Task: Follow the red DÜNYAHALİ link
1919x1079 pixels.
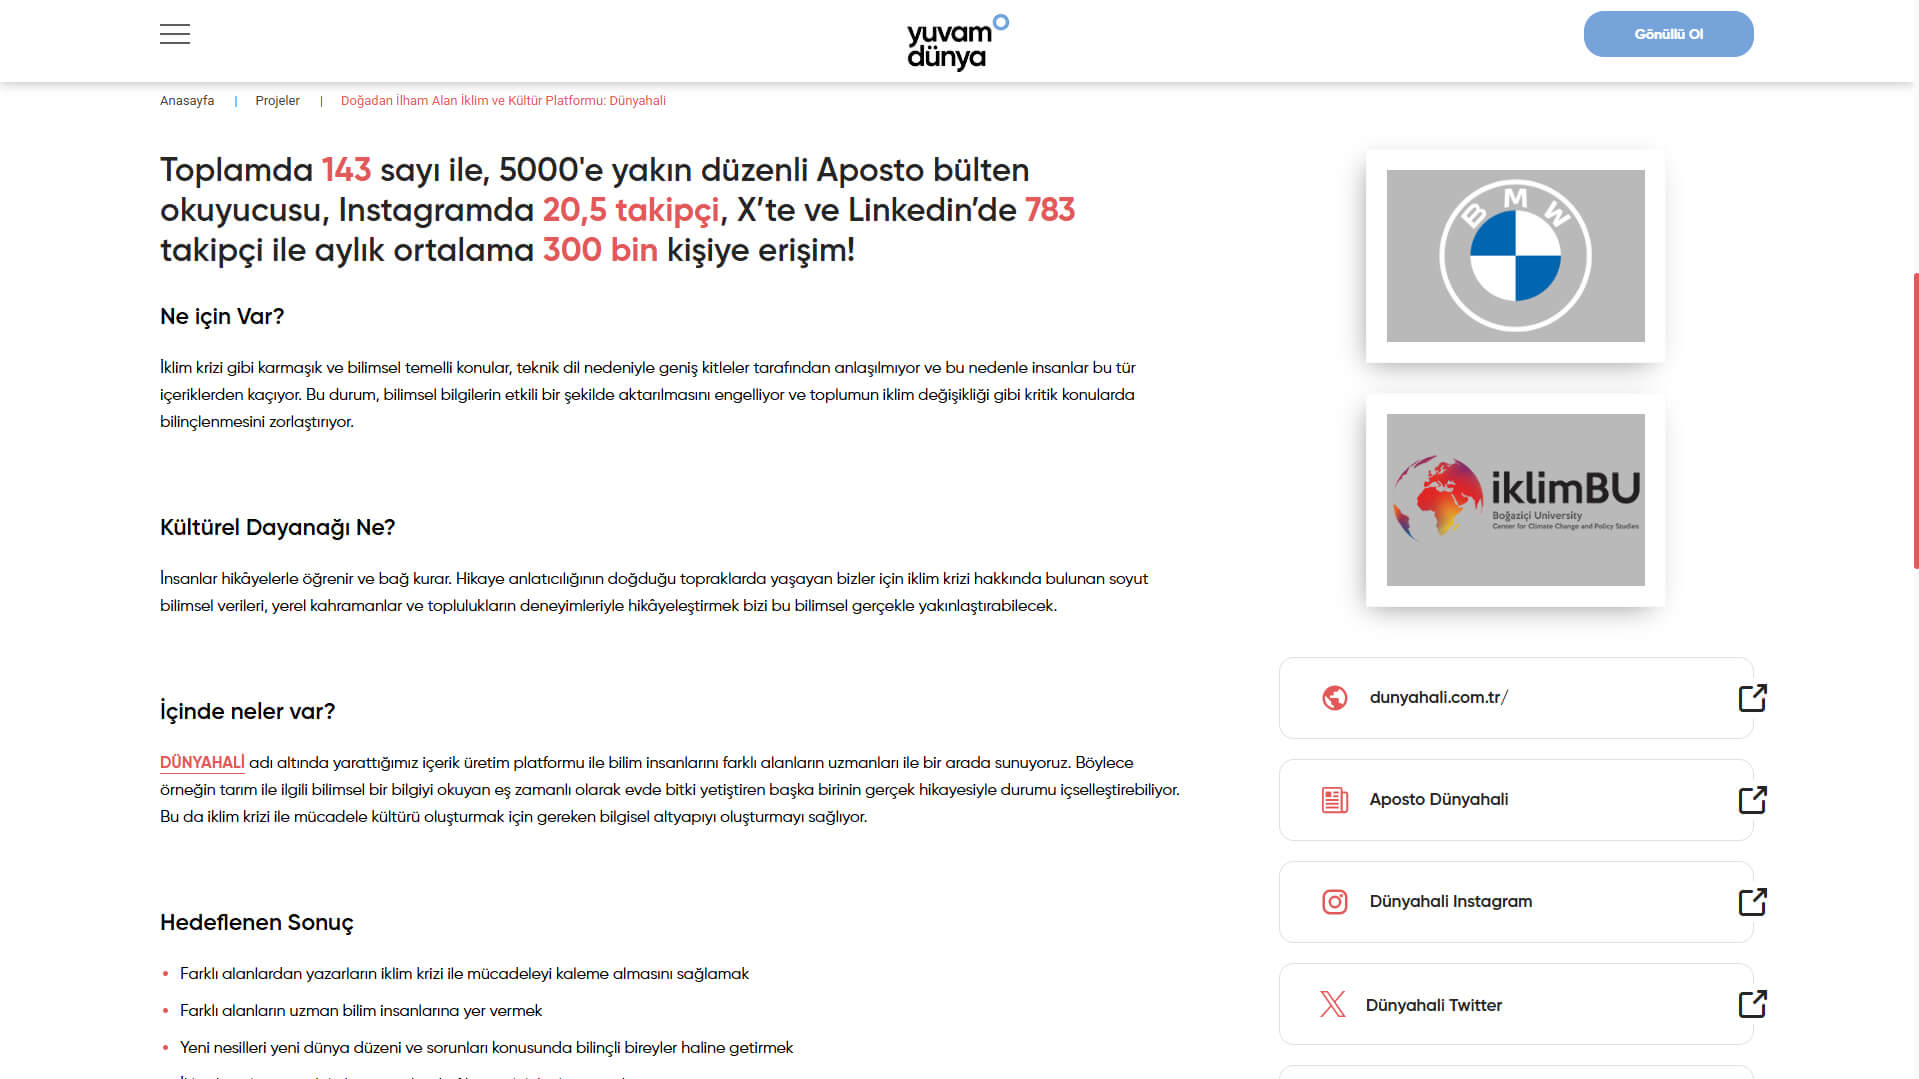Action: click(202, 763)
